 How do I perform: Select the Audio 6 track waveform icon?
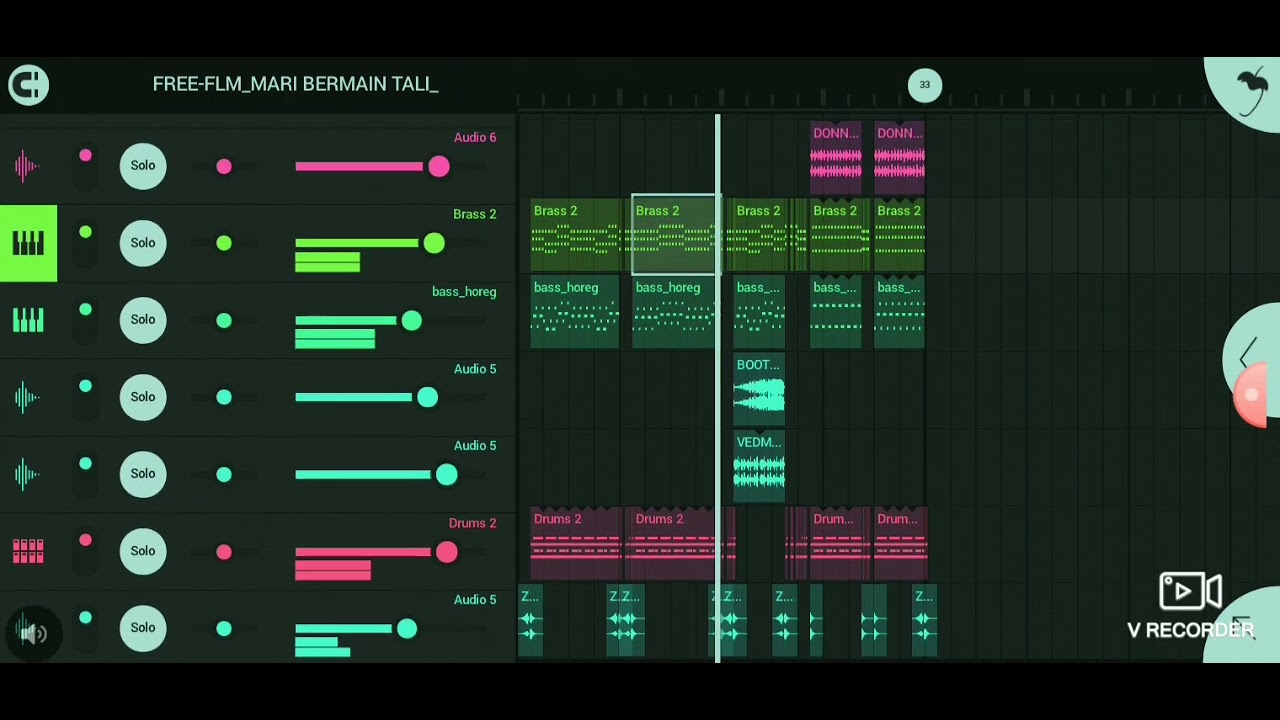[x=28, y=165]
